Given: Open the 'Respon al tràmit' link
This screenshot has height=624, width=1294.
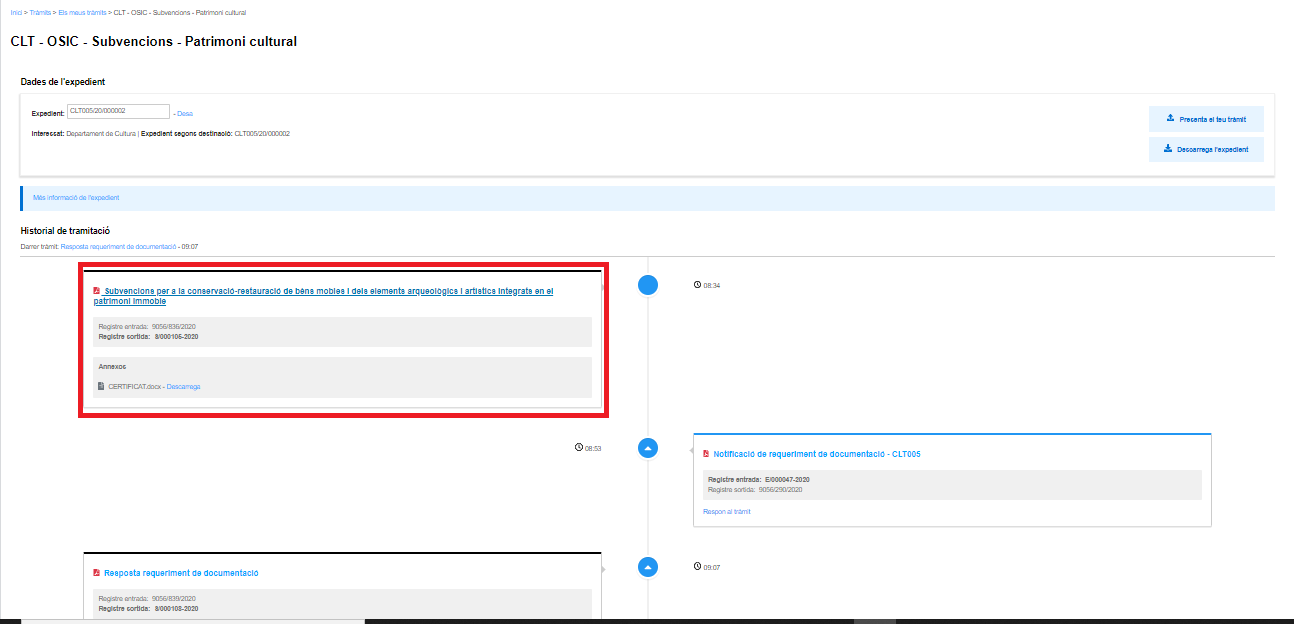Looking at the screenshot, I should (x=726, y=511).
